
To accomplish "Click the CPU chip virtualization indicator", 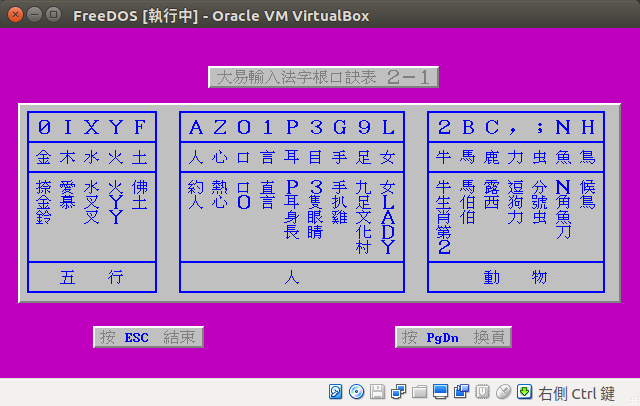I will point(483,391).
